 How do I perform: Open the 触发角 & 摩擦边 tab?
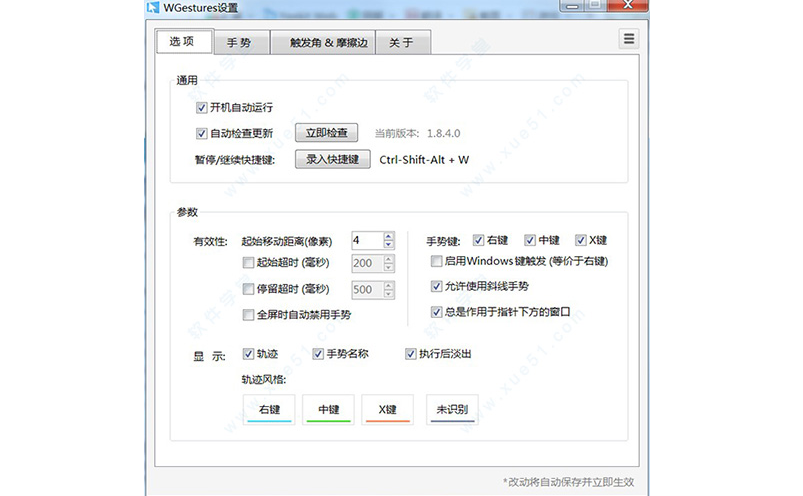coord(323,42)
